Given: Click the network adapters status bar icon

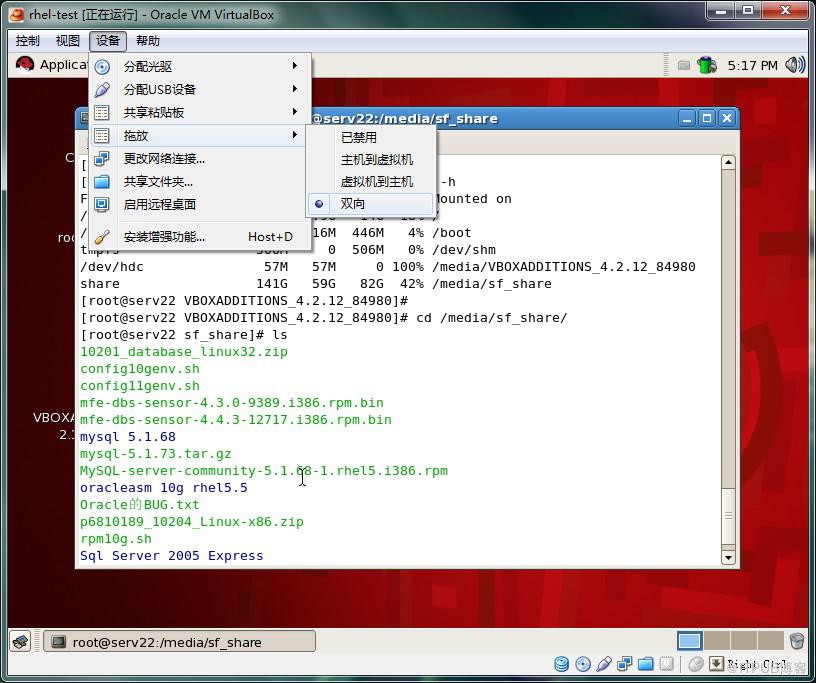Looking at the screenshot, I should pyautogui.click(x=624, y=664).
